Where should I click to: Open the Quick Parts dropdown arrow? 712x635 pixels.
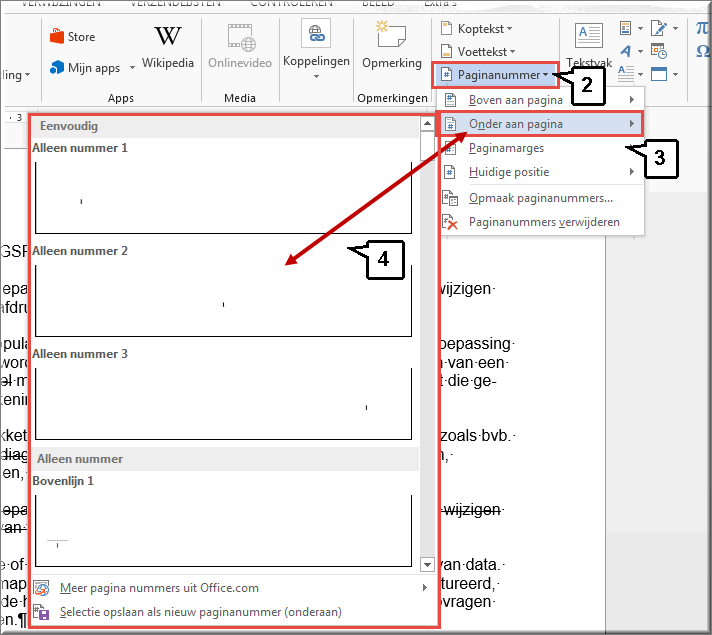[640, 28]
